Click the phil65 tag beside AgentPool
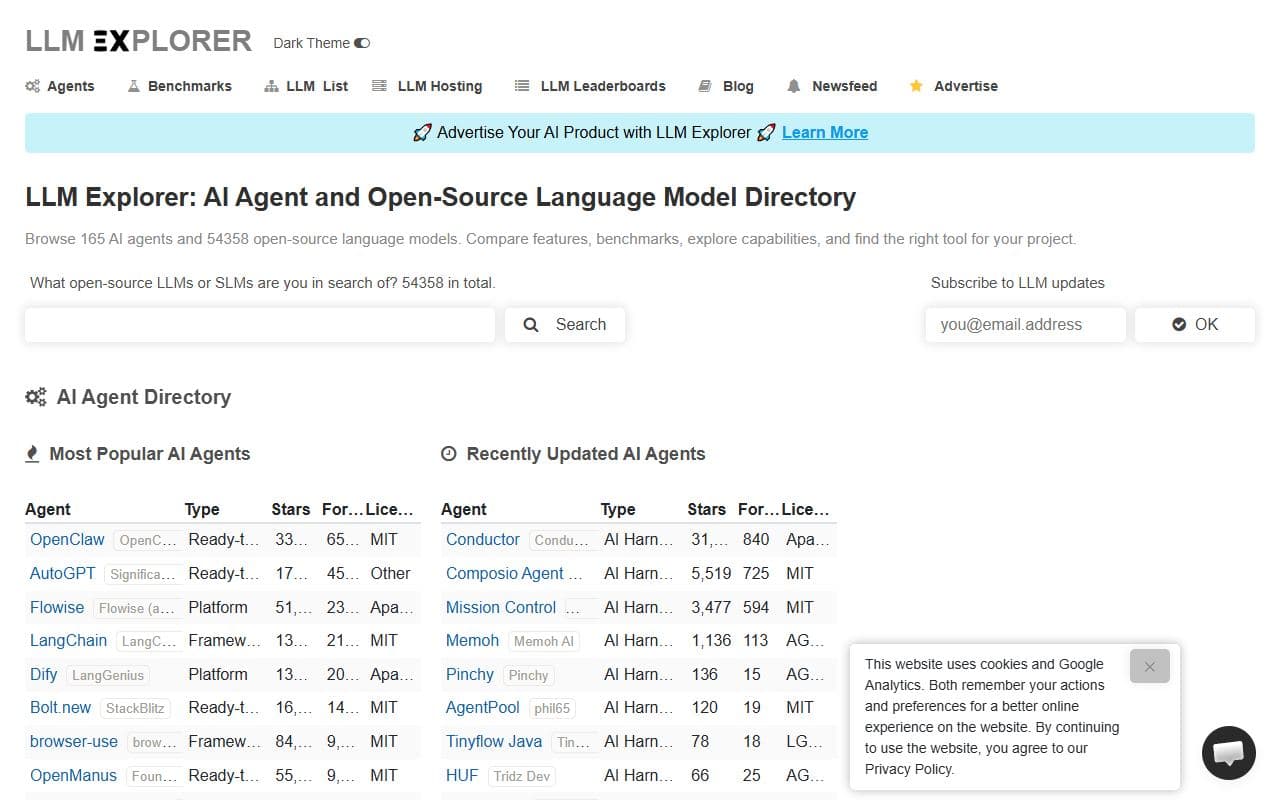 click(x=552, y=708)
